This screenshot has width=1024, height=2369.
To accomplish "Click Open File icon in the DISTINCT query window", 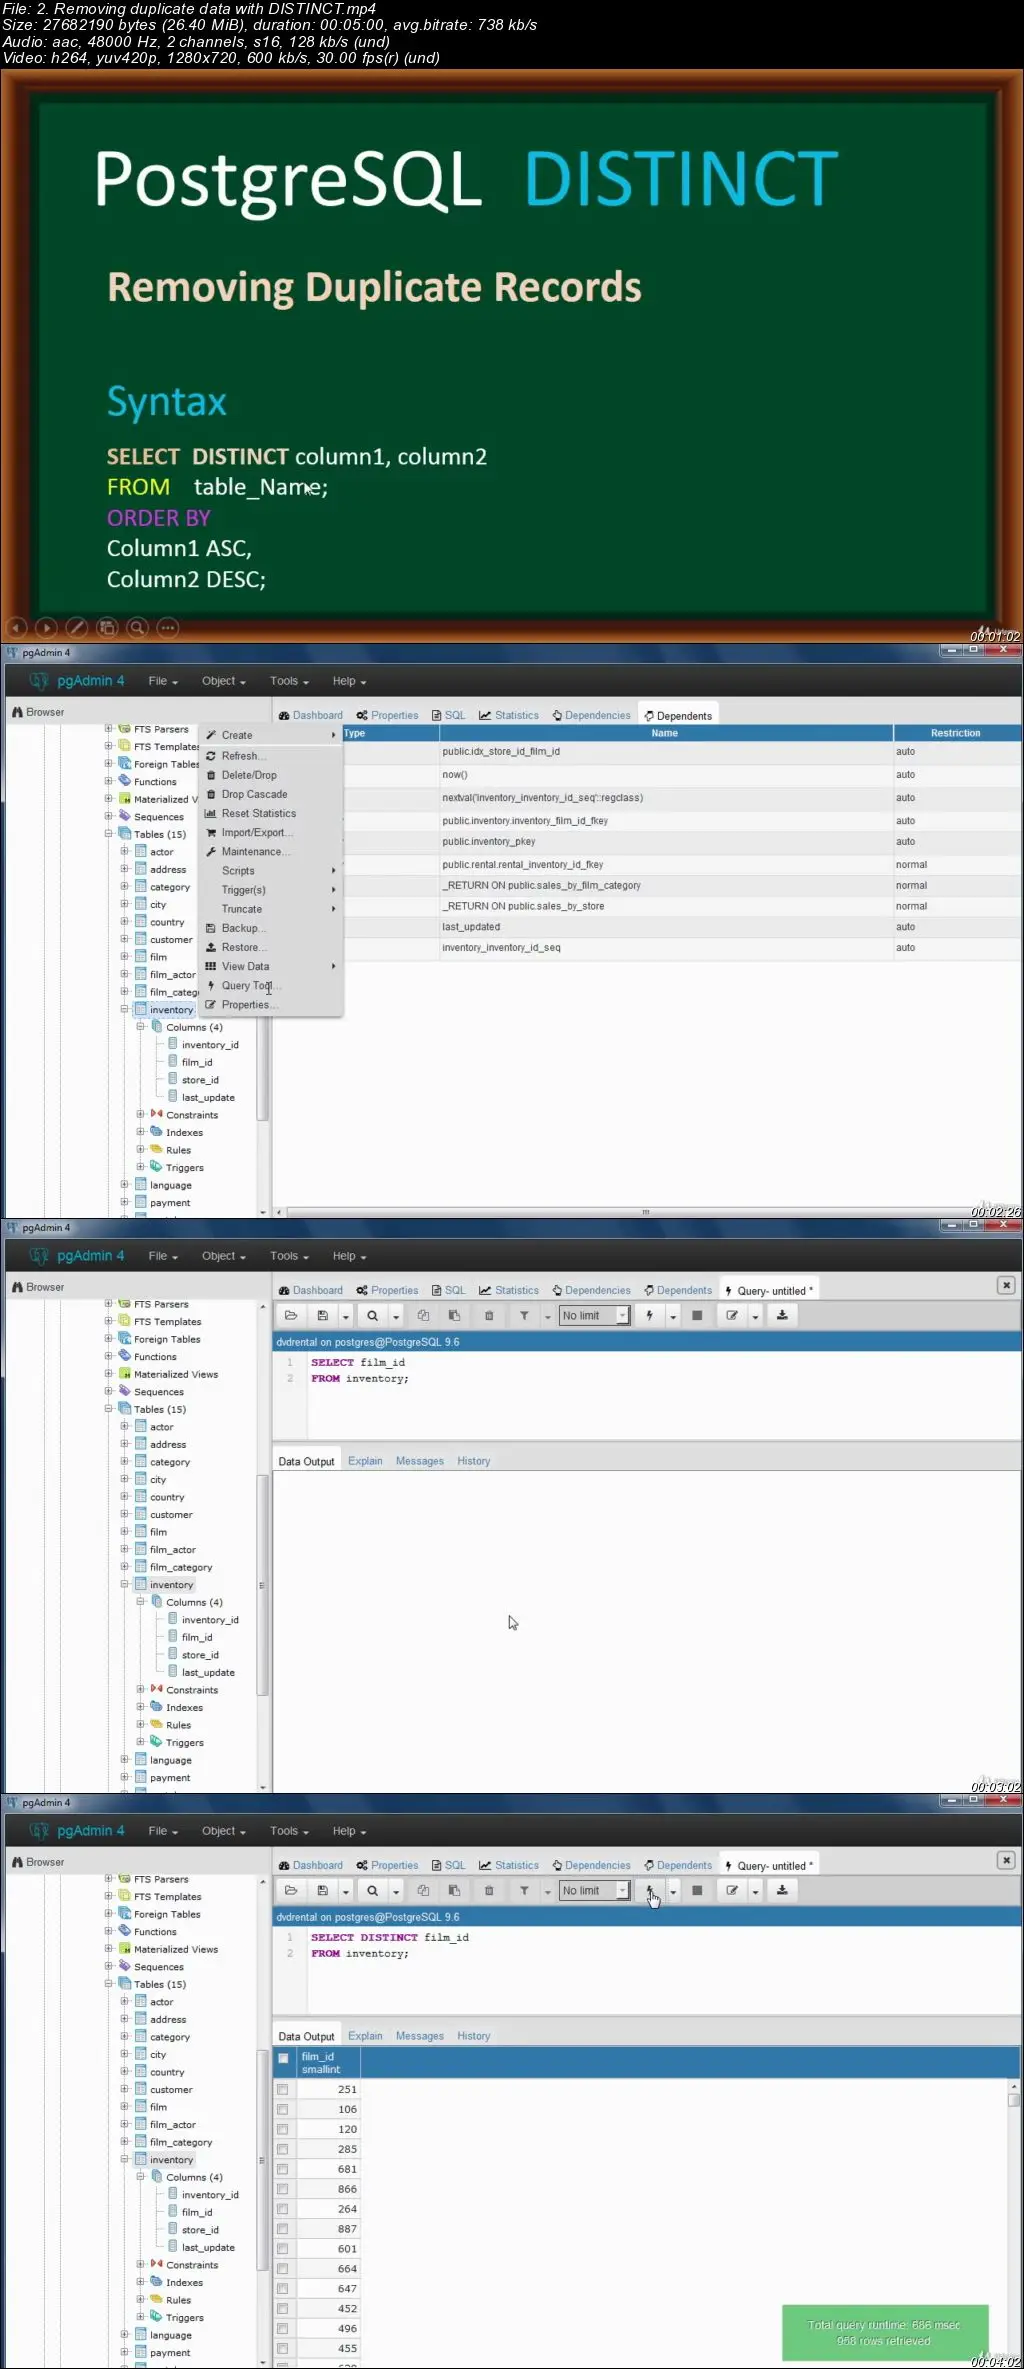I will [291, 1890].
